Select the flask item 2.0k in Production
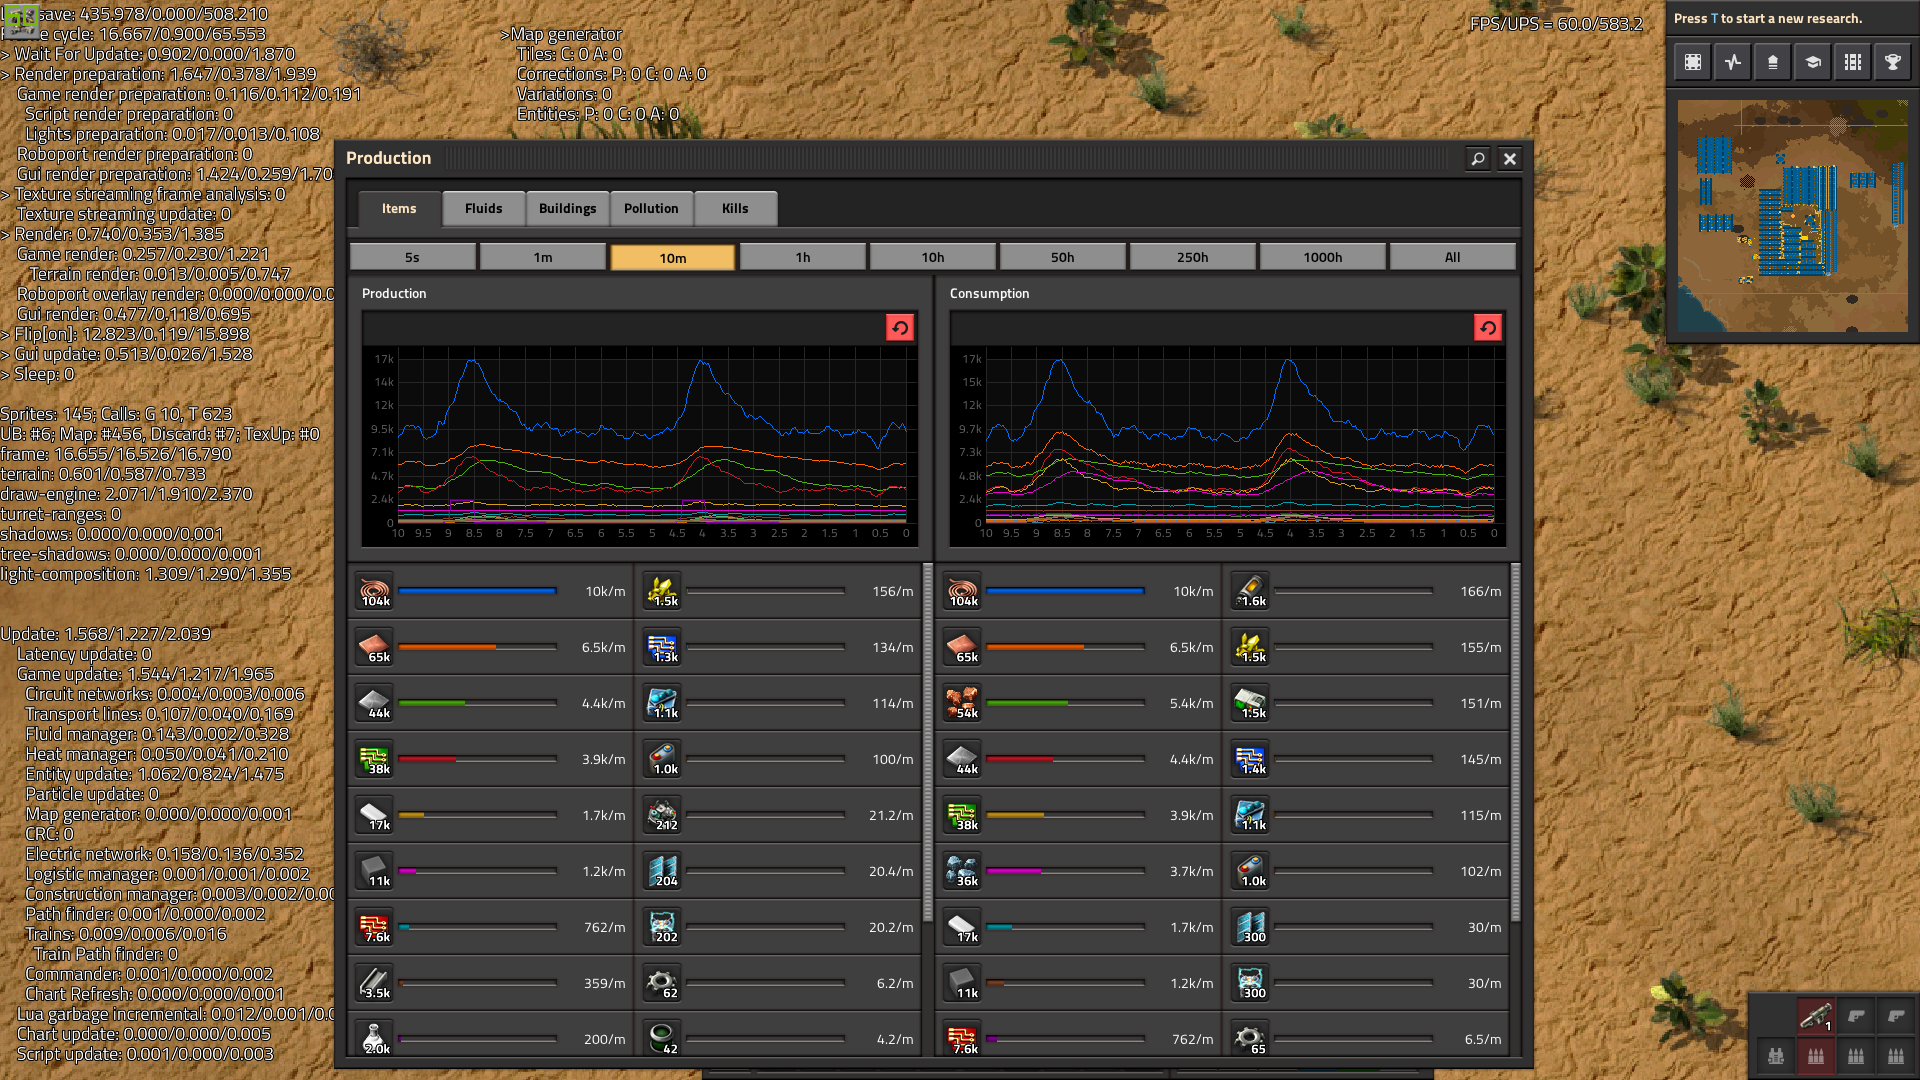Viewport: 1920px width, 1080px height. (x=376, y=1039)
